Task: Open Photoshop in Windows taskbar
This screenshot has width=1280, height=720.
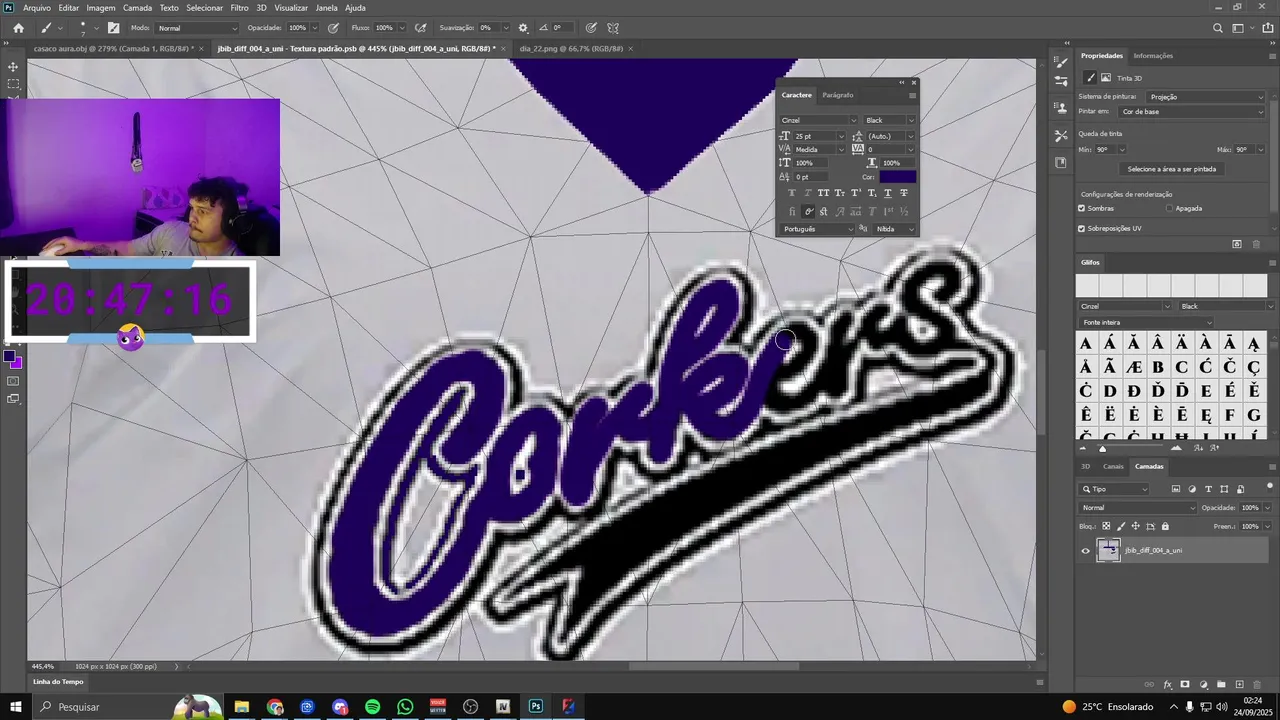Action: pos(536,706)
